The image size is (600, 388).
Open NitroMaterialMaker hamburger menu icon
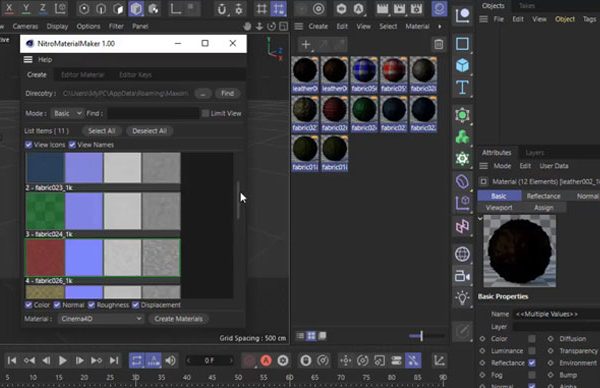tap(28, 60)
